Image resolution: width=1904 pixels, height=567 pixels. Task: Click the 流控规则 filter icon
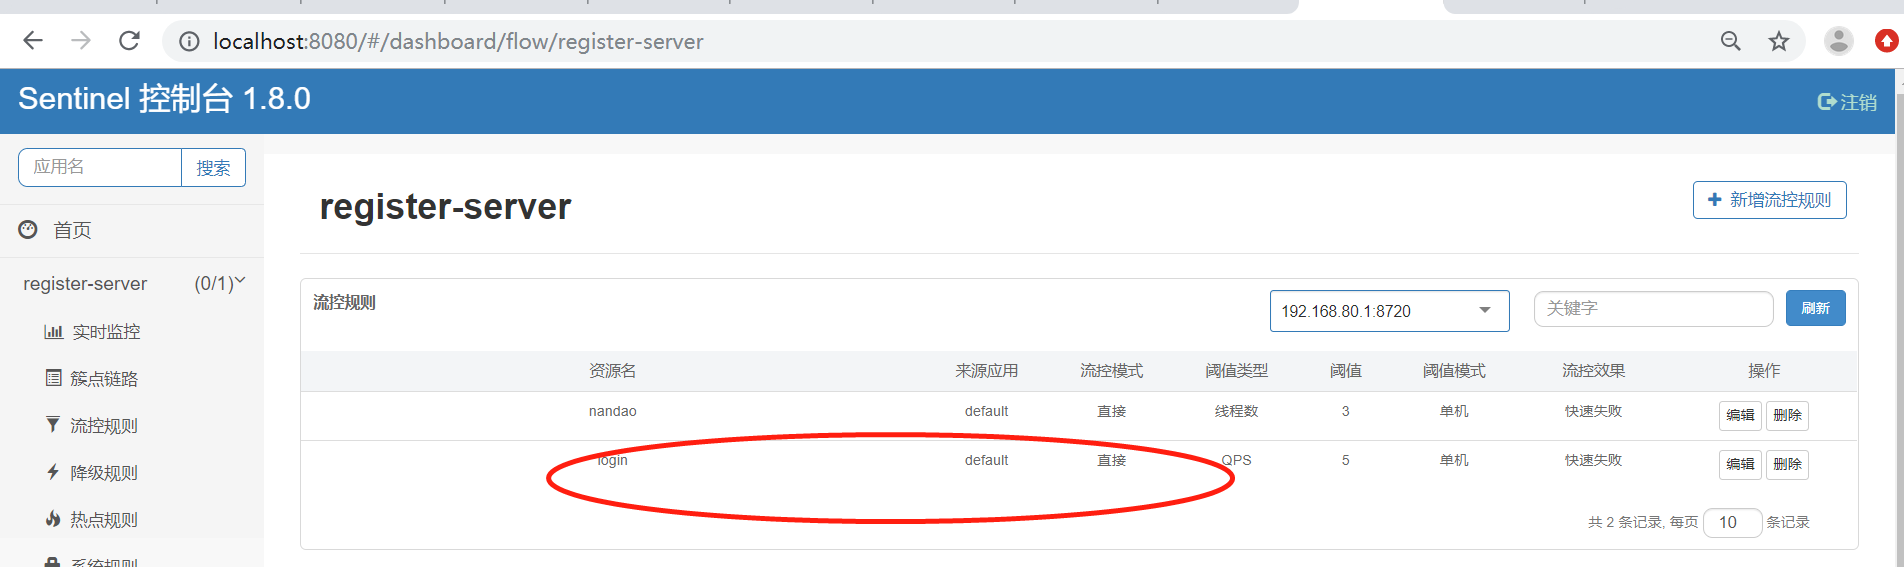(53, 425)
